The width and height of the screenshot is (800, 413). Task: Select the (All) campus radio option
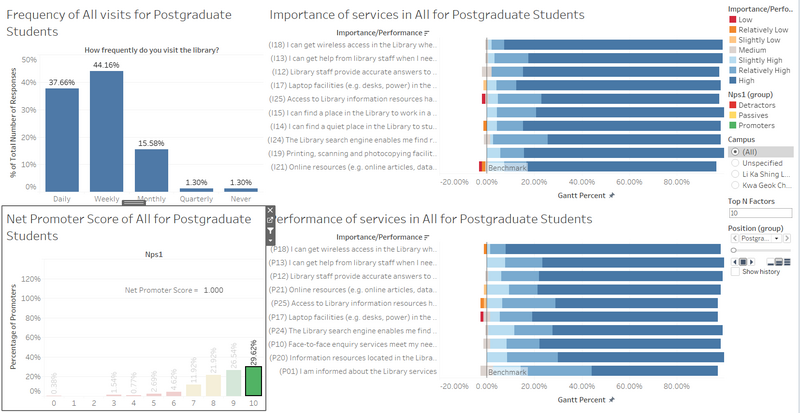tap(735, 152)
